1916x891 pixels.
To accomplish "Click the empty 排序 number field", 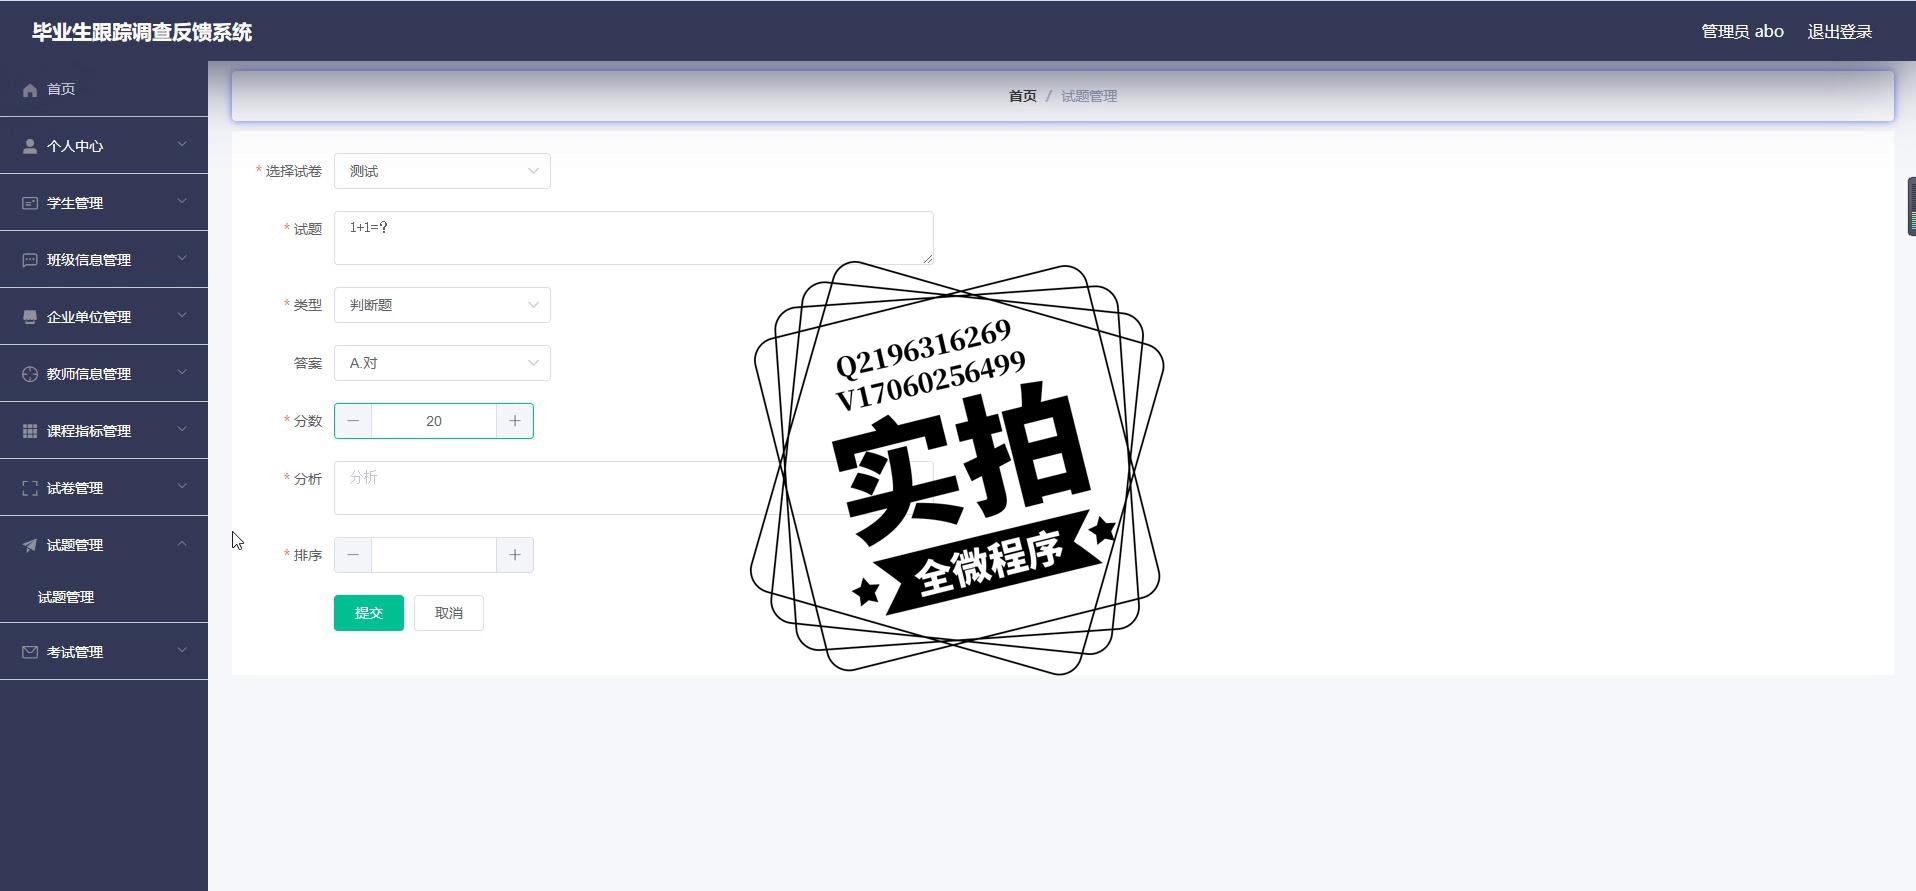I will (x=434, y=555).
